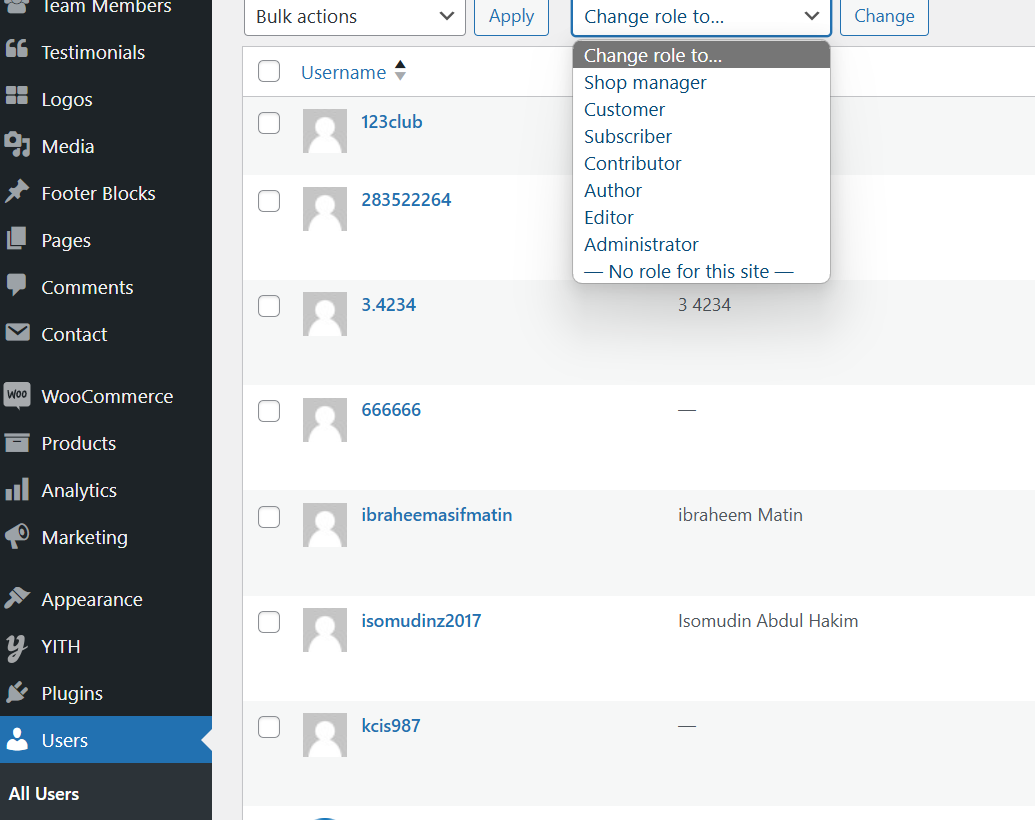
Task: Select Subscriber in the role dropdown menu
Action: (628, 136)
